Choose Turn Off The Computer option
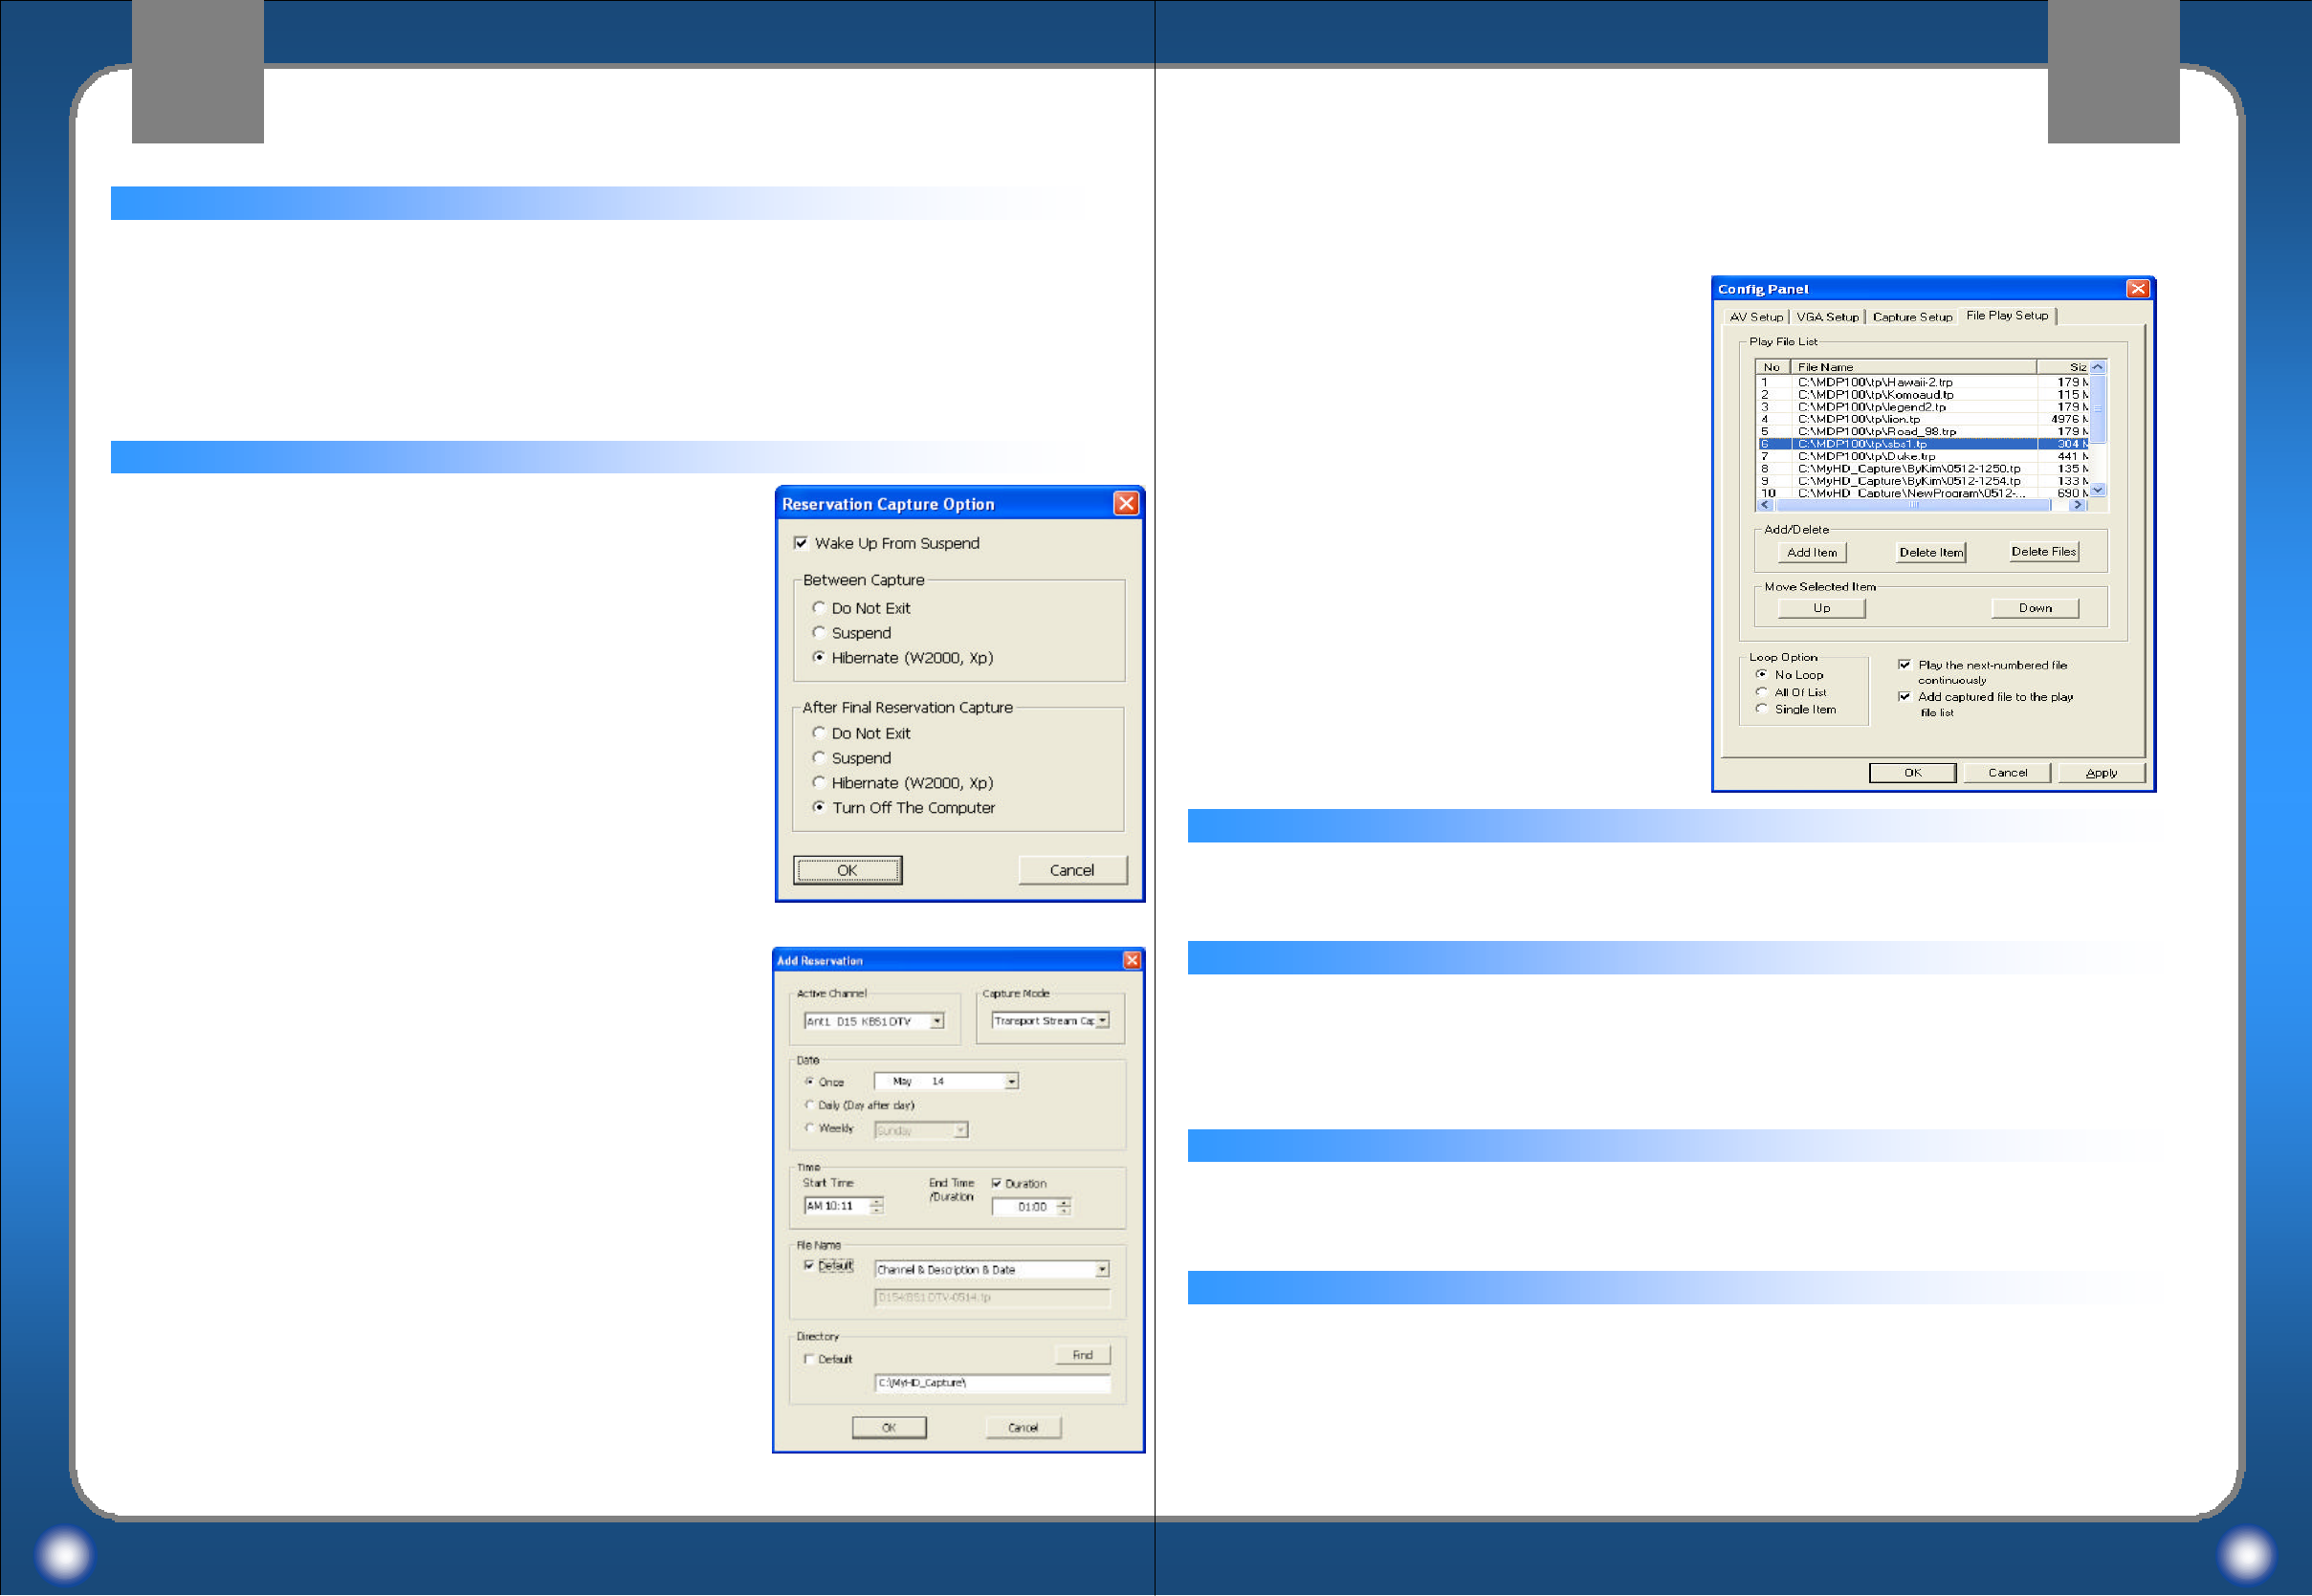This screenshot has width=2312, height=1596. coord(819,807)
